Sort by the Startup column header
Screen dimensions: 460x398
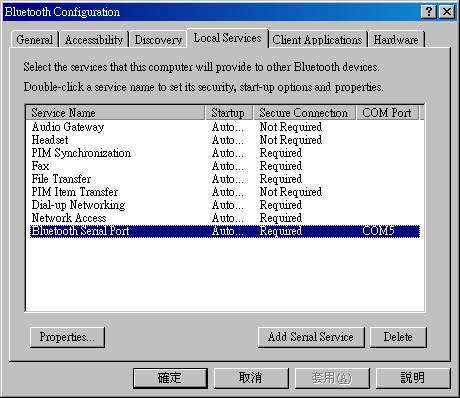coord(229,113)
